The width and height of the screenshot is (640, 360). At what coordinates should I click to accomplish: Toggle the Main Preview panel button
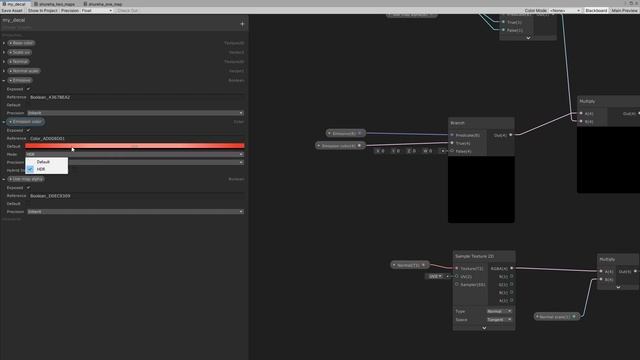tap(624, 11)
